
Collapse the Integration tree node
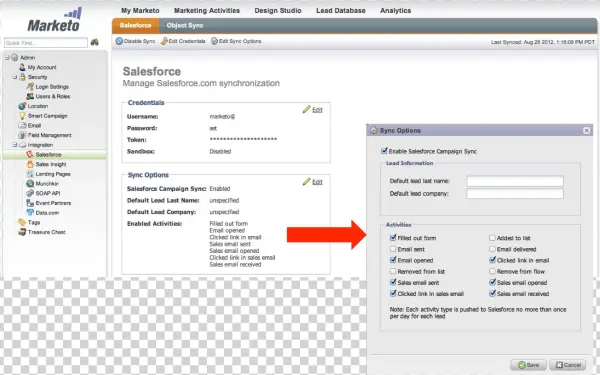pos(15,145)
